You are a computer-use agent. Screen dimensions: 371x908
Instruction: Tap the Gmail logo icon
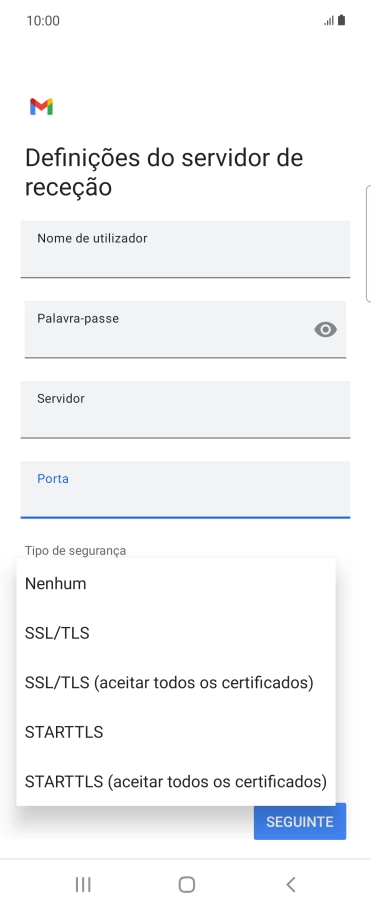tap(42, 107)
